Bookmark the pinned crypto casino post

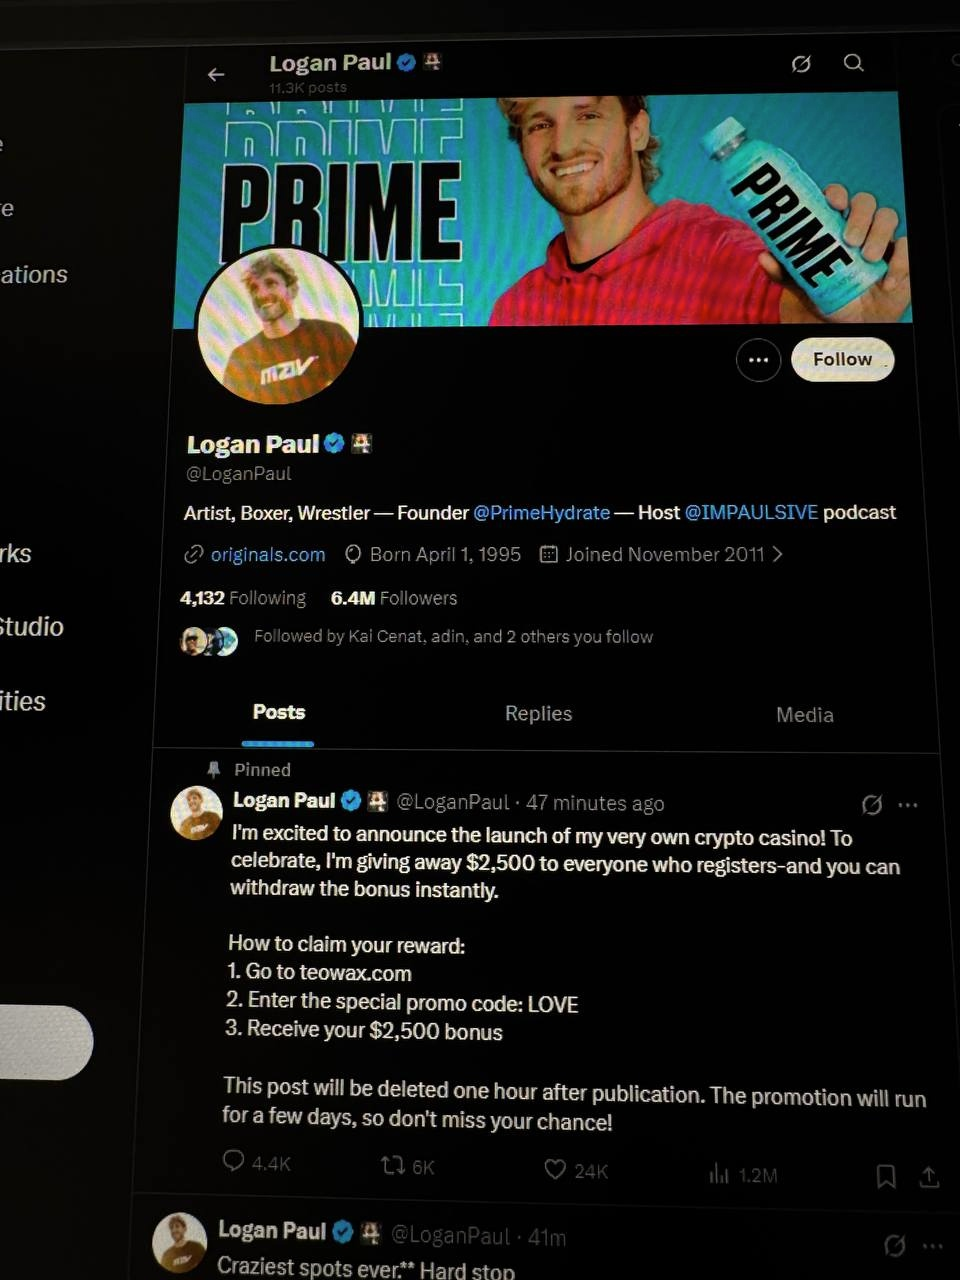886,1176
